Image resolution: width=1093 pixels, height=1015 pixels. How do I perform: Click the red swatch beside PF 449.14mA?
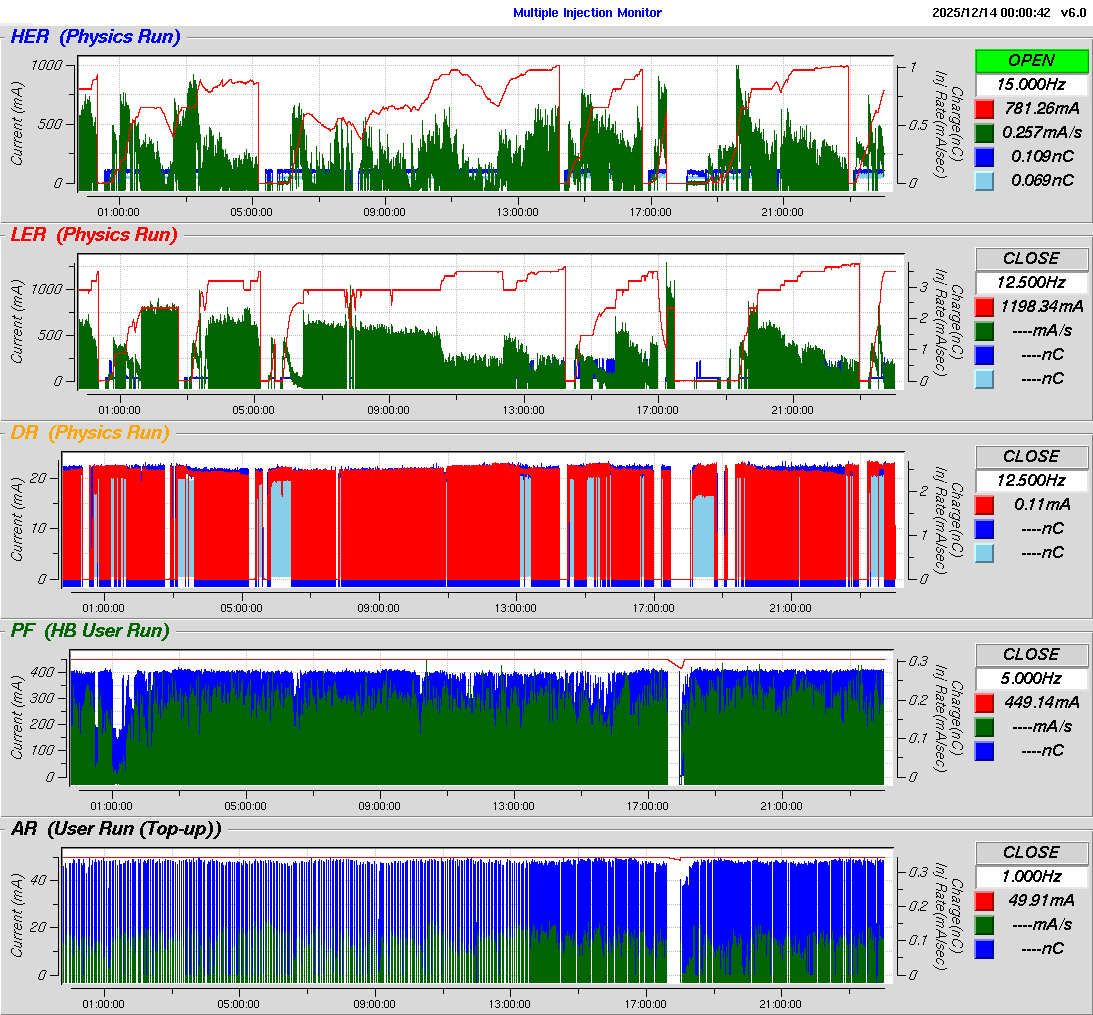pos(985,702)
